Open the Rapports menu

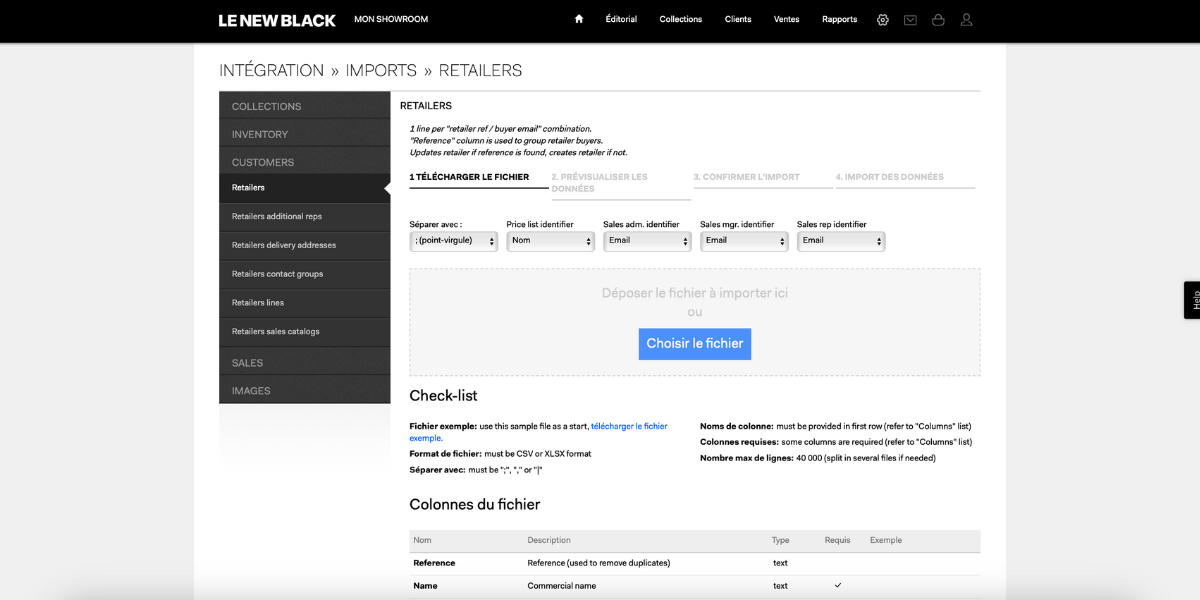tap(839, 19)
